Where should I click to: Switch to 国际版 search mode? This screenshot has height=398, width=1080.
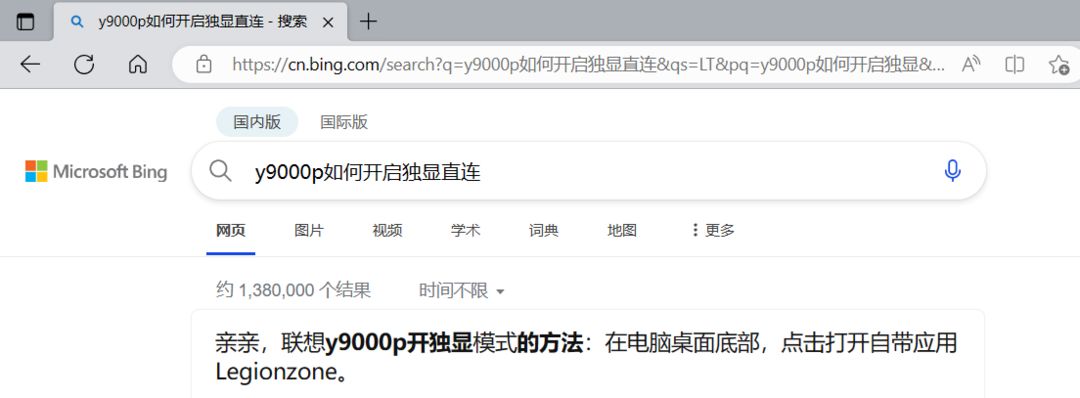pos(344,123)
